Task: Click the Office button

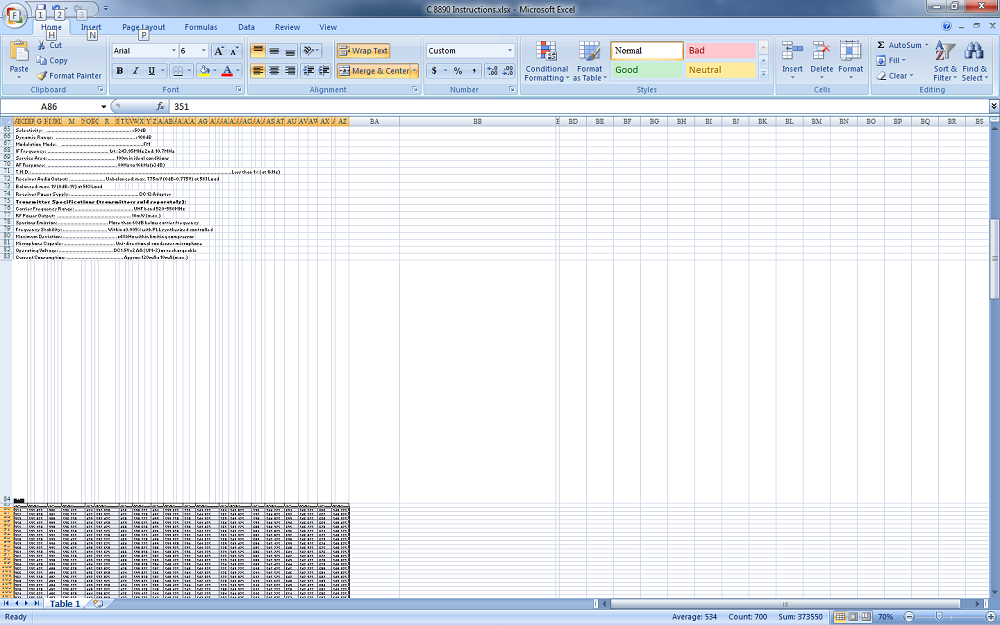Action: click(14, 15)
